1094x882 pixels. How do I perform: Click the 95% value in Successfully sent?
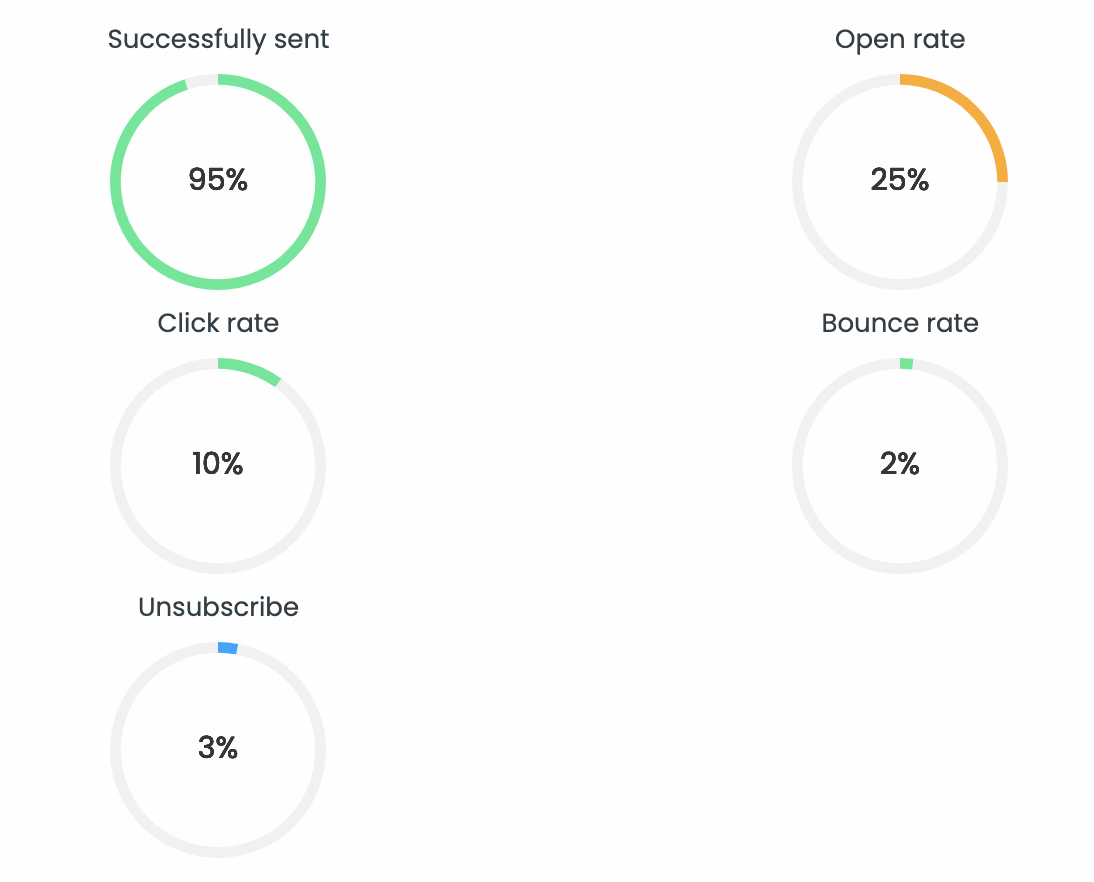pyautogui.click(x=218, y=180)
